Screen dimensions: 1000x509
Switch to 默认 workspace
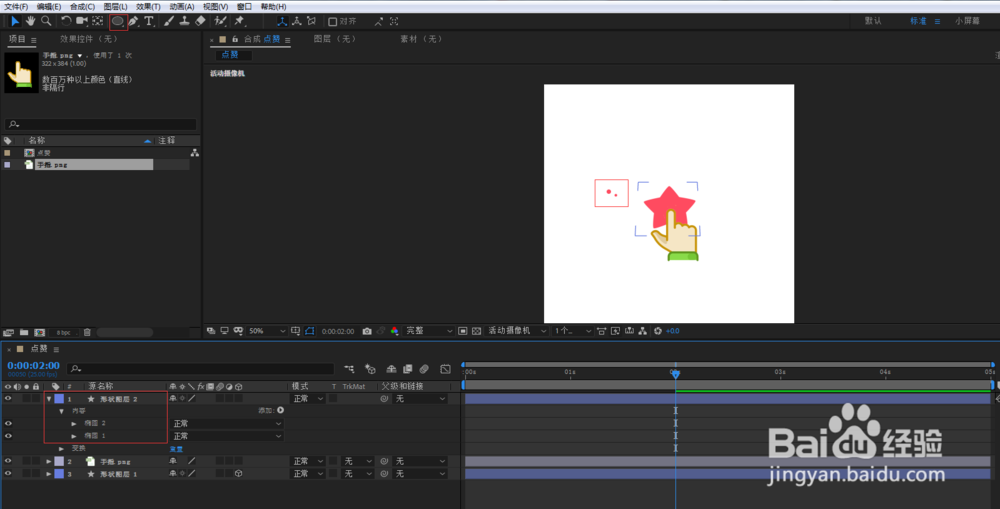[873, 21]
